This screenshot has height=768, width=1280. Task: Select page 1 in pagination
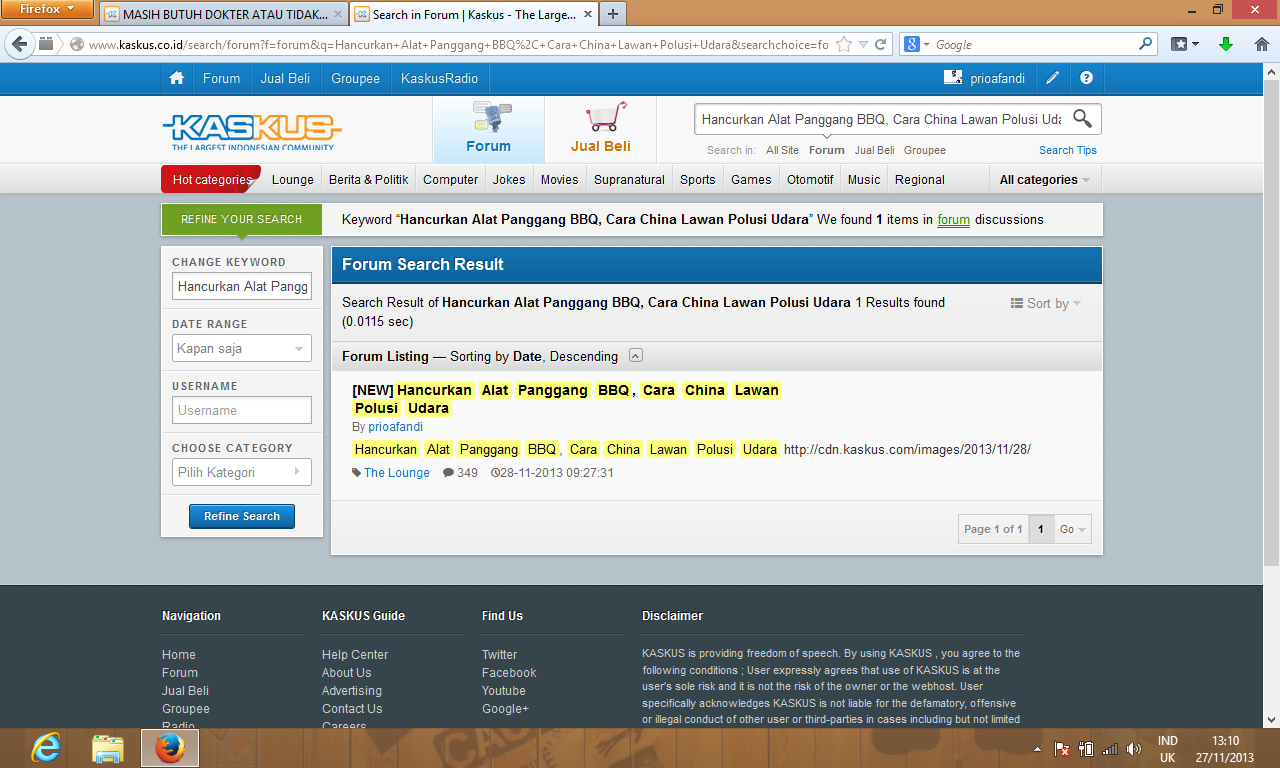pyautogui.click(x=1041, y=529)
